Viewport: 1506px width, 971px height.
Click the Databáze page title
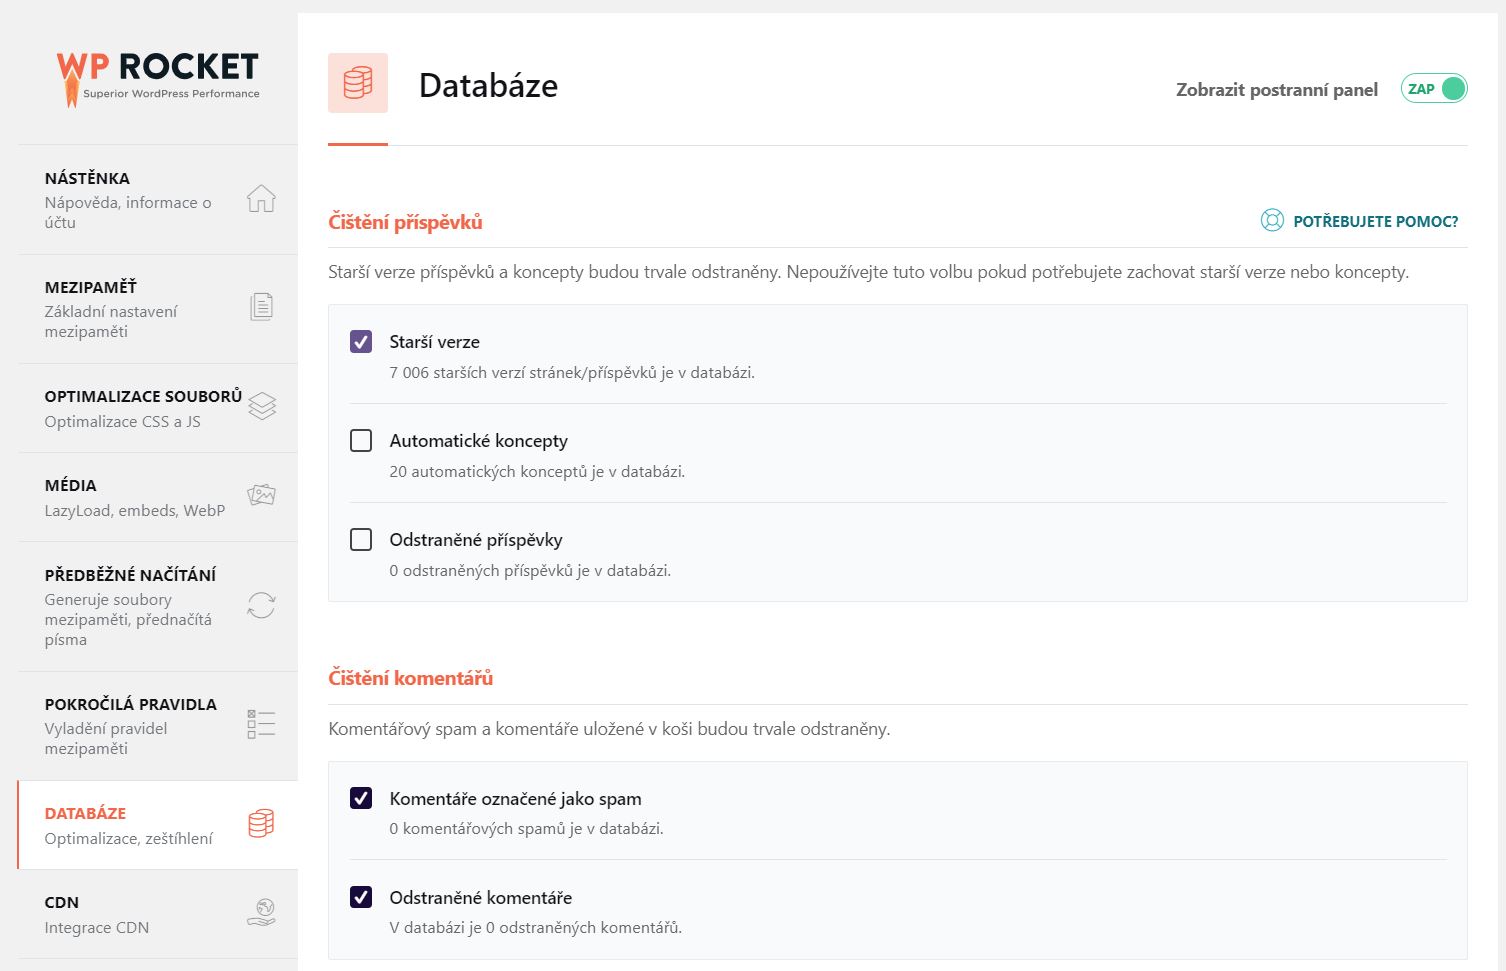tap(488, 85)
